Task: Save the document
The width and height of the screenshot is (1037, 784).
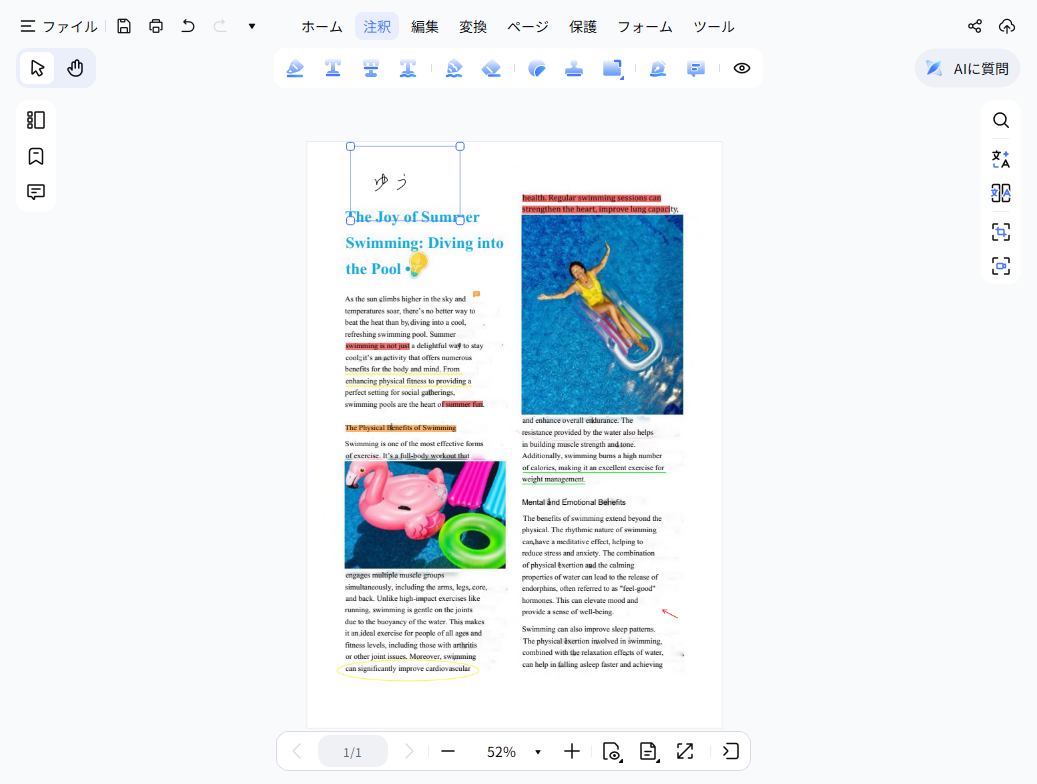Action: 124,26
